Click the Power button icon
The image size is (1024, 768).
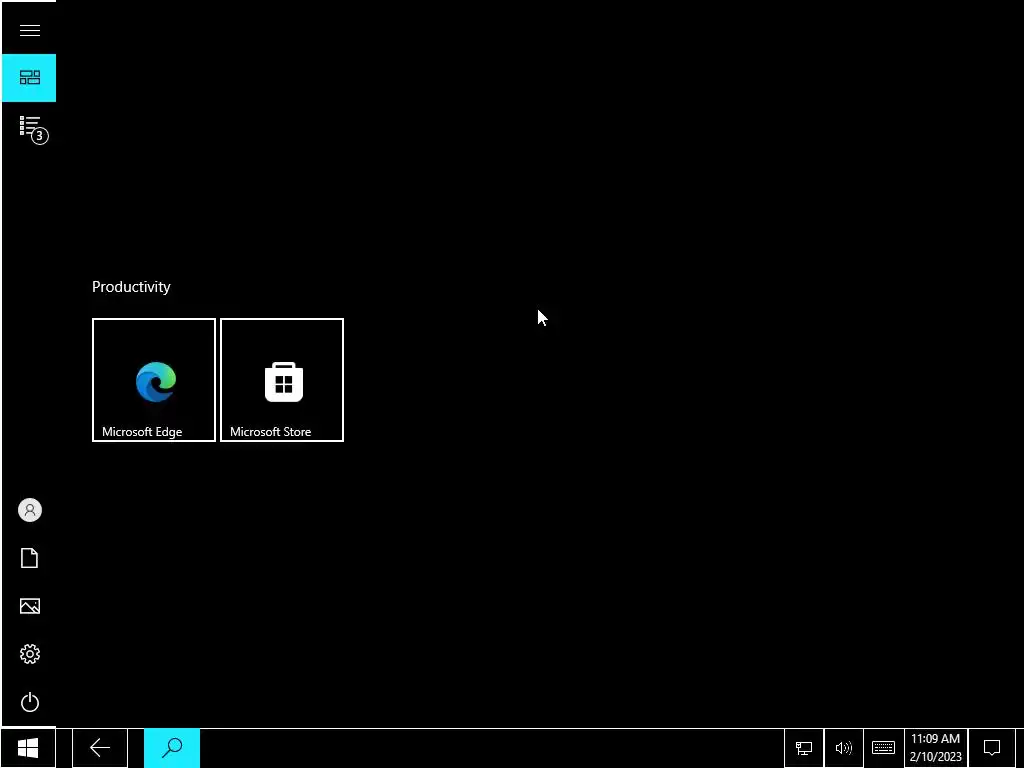coord(29,702)
